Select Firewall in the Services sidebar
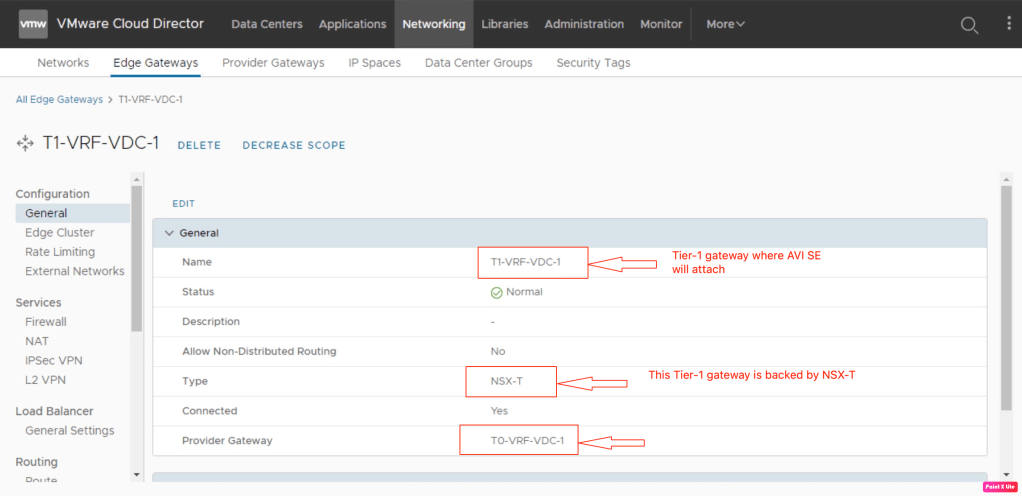1022x496 pixels. [x=46, y=322]
